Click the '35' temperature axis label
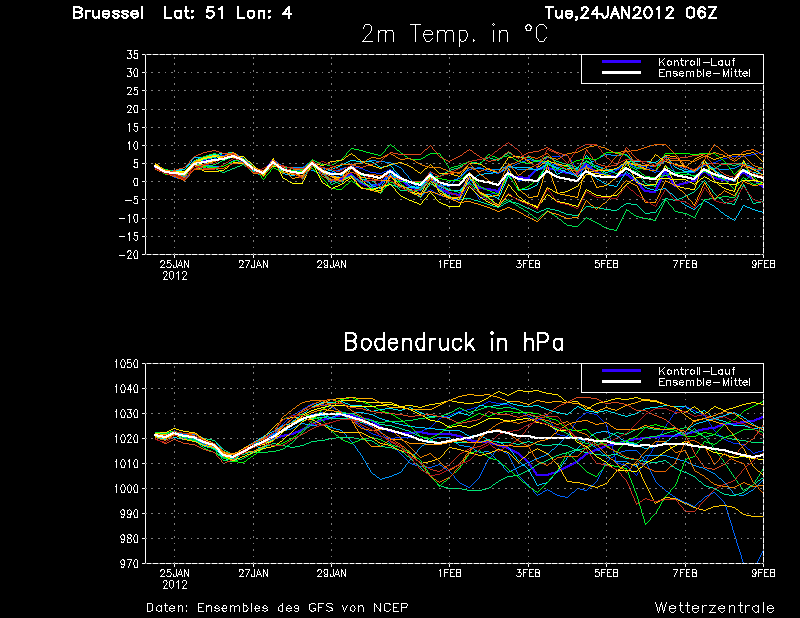The height and width of the screenshot is (618, 800). coord(133,55)
